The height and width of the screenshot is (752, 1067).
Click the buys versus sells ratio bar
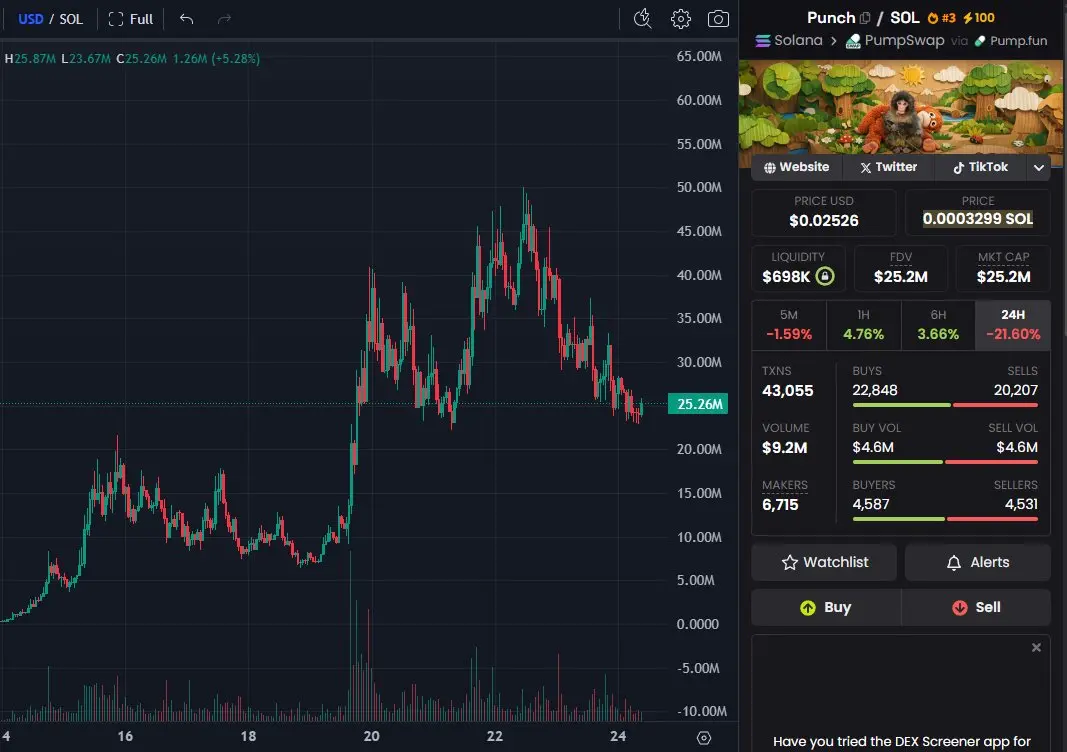tap(945, 405)
